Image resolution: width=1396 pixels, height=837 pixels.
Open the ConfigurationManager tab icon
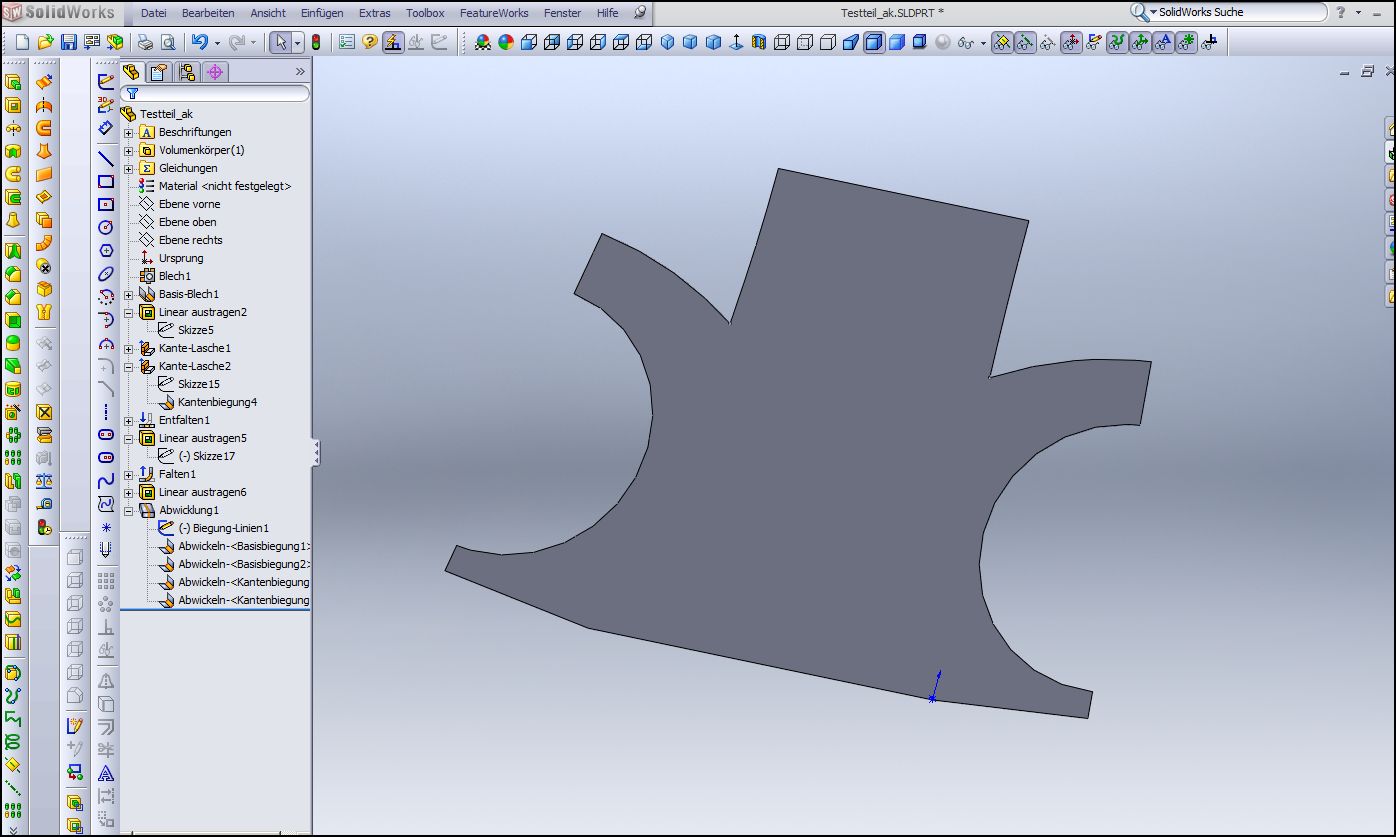pos(186,72)
